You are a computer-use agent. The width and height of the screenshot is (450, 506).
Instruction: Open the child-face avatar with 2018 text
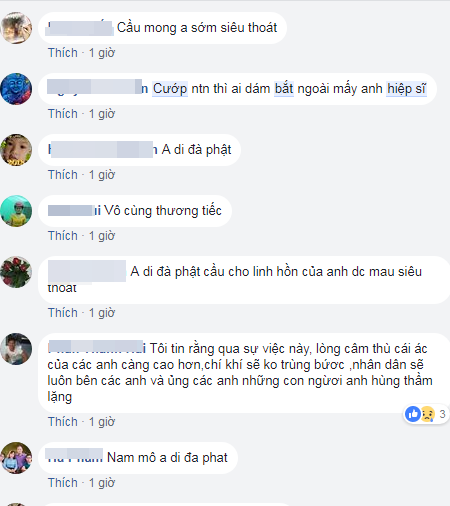pos(16,150)
